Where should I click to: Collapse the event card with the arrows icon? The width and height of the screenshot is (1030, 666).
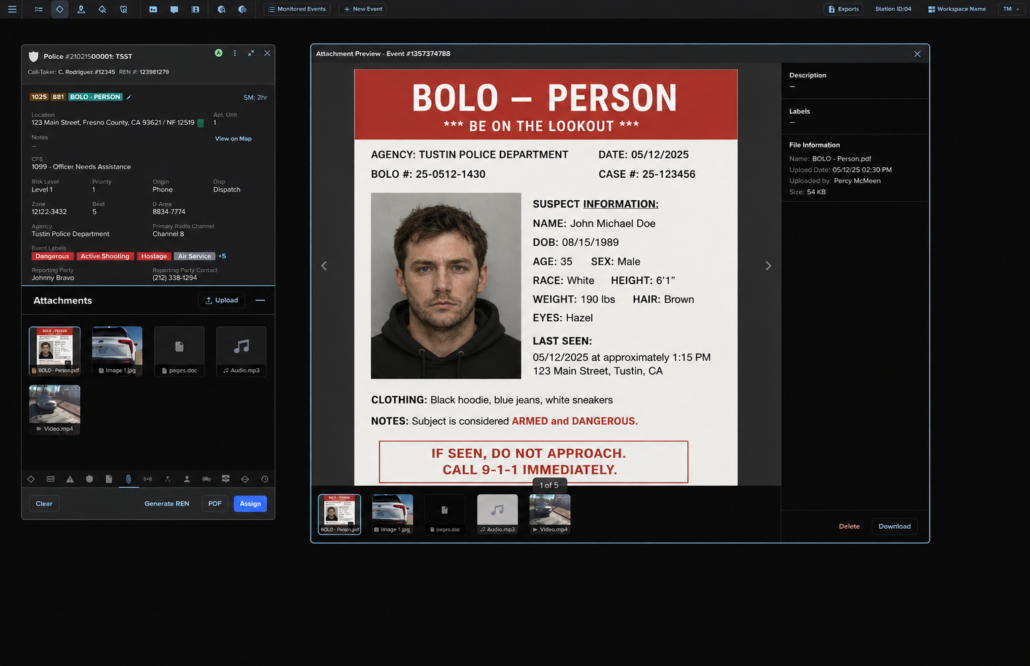pos(251,53)
